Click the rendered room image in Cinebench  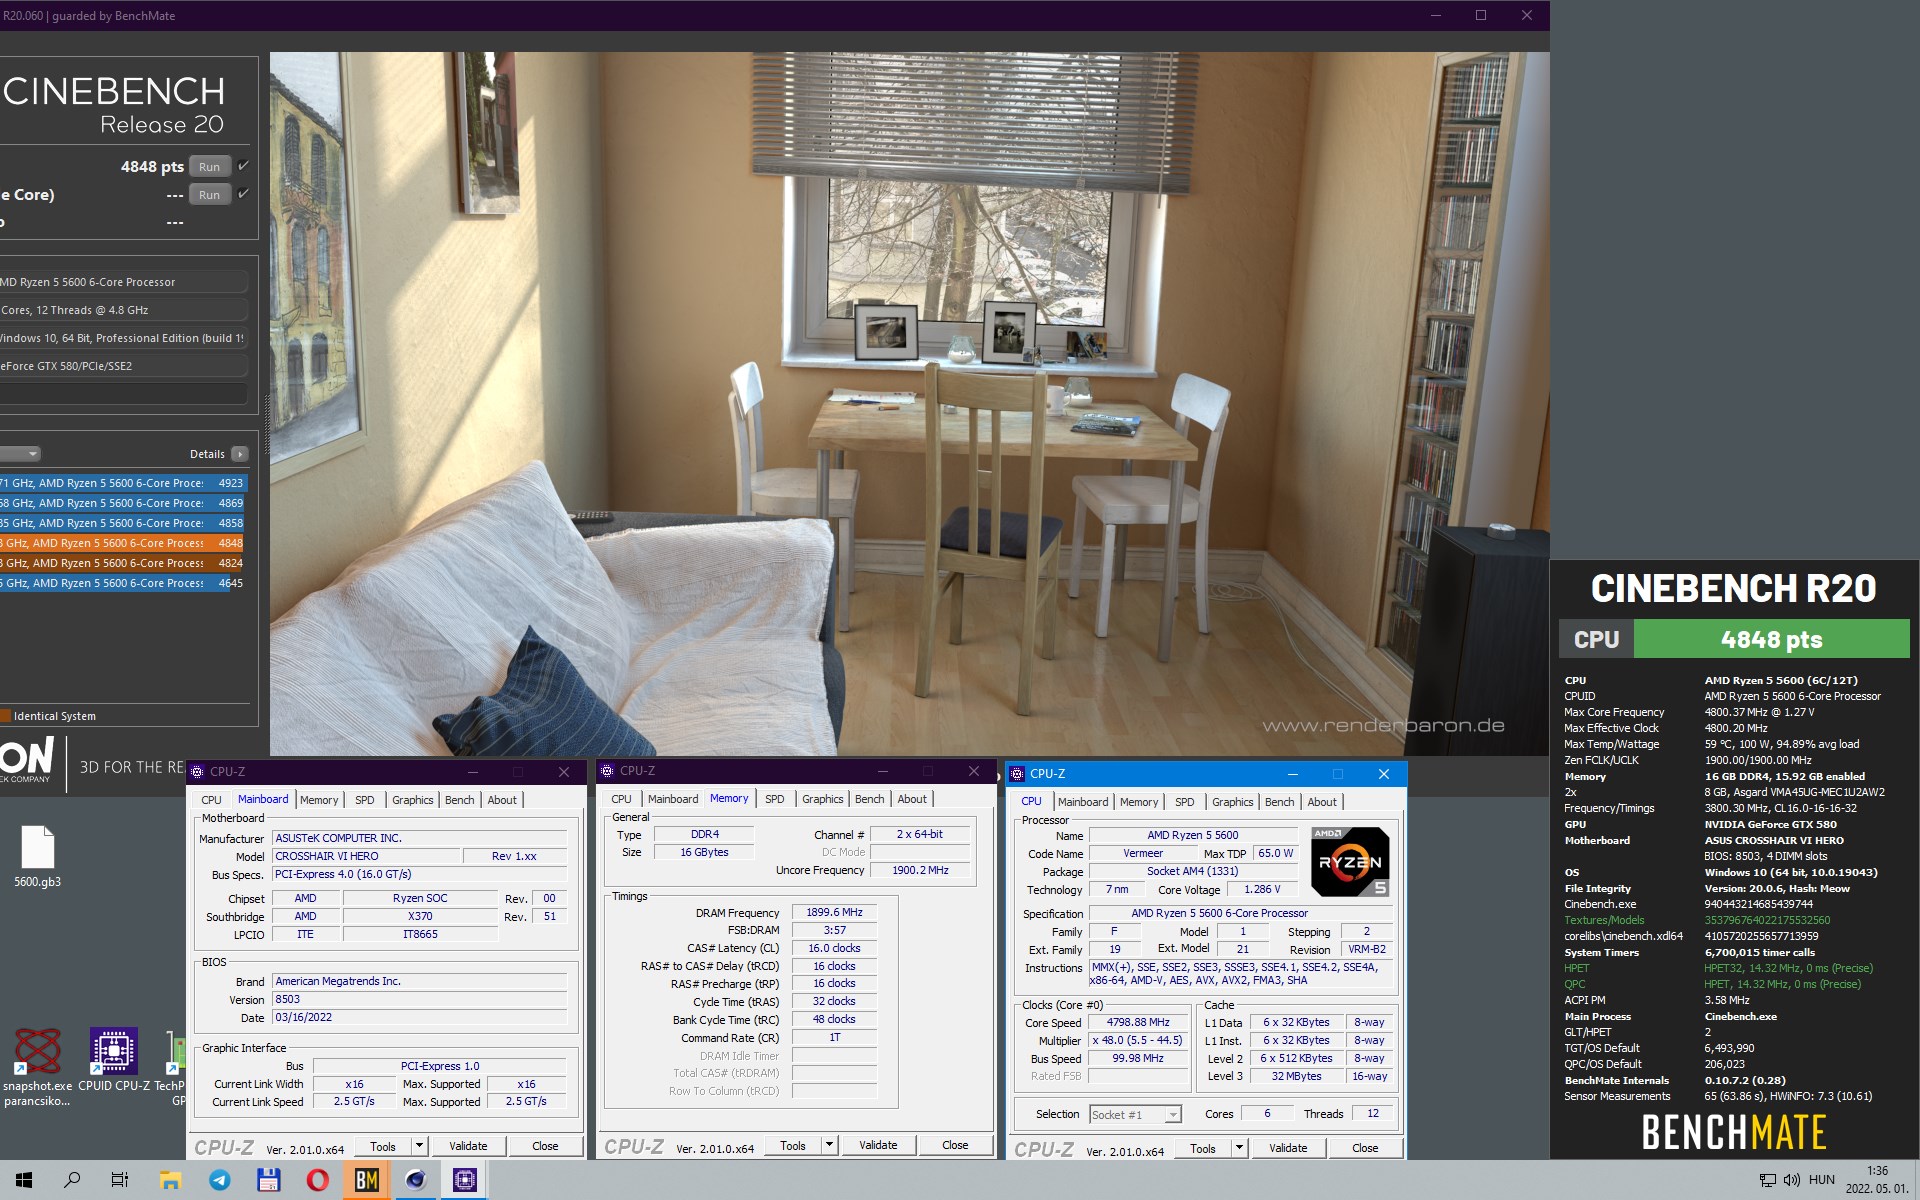click(909, 403)
